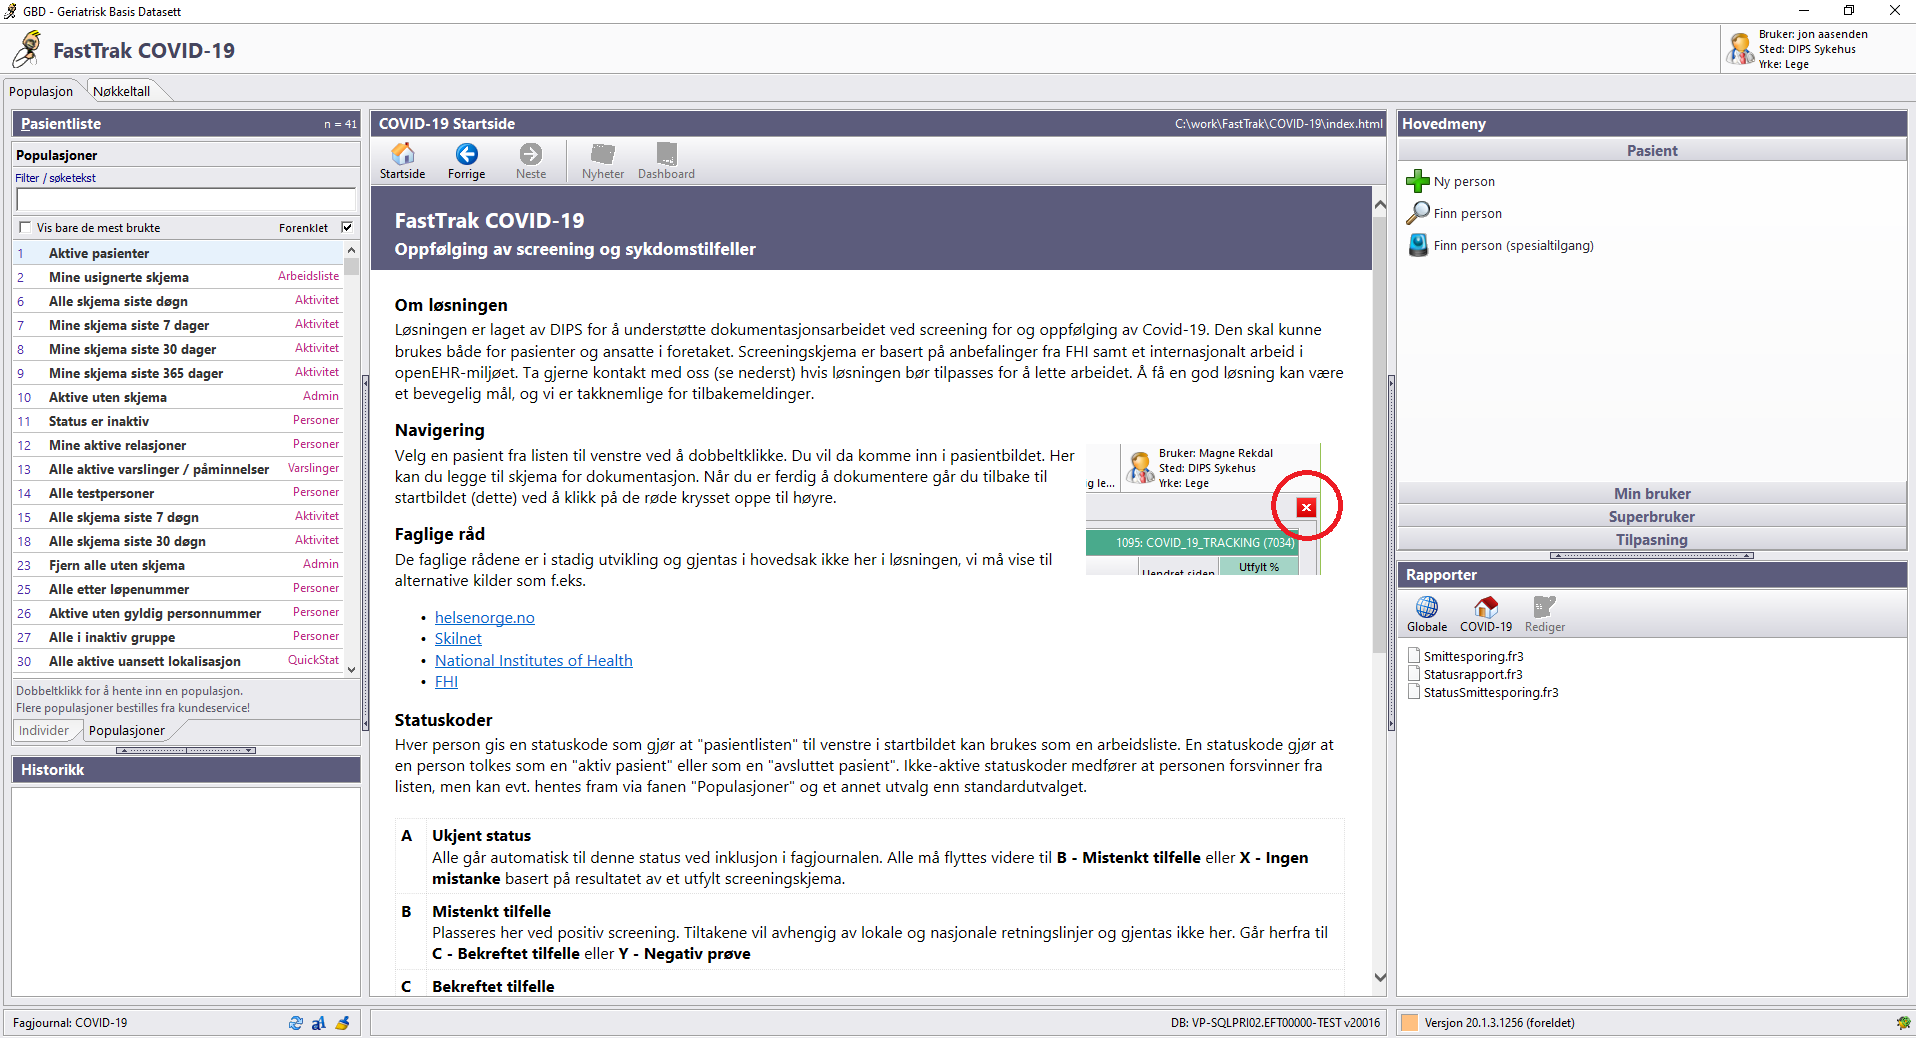This screenshot has width=1916, height=1038.
Task: Switch to the Individer tab
Action: click(x=44, y=730)
